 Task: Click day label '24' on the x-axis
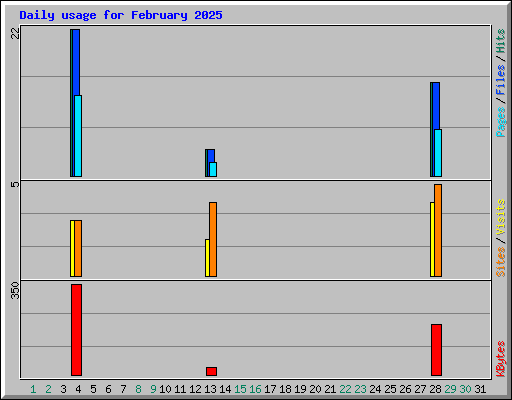pos(375,389)
